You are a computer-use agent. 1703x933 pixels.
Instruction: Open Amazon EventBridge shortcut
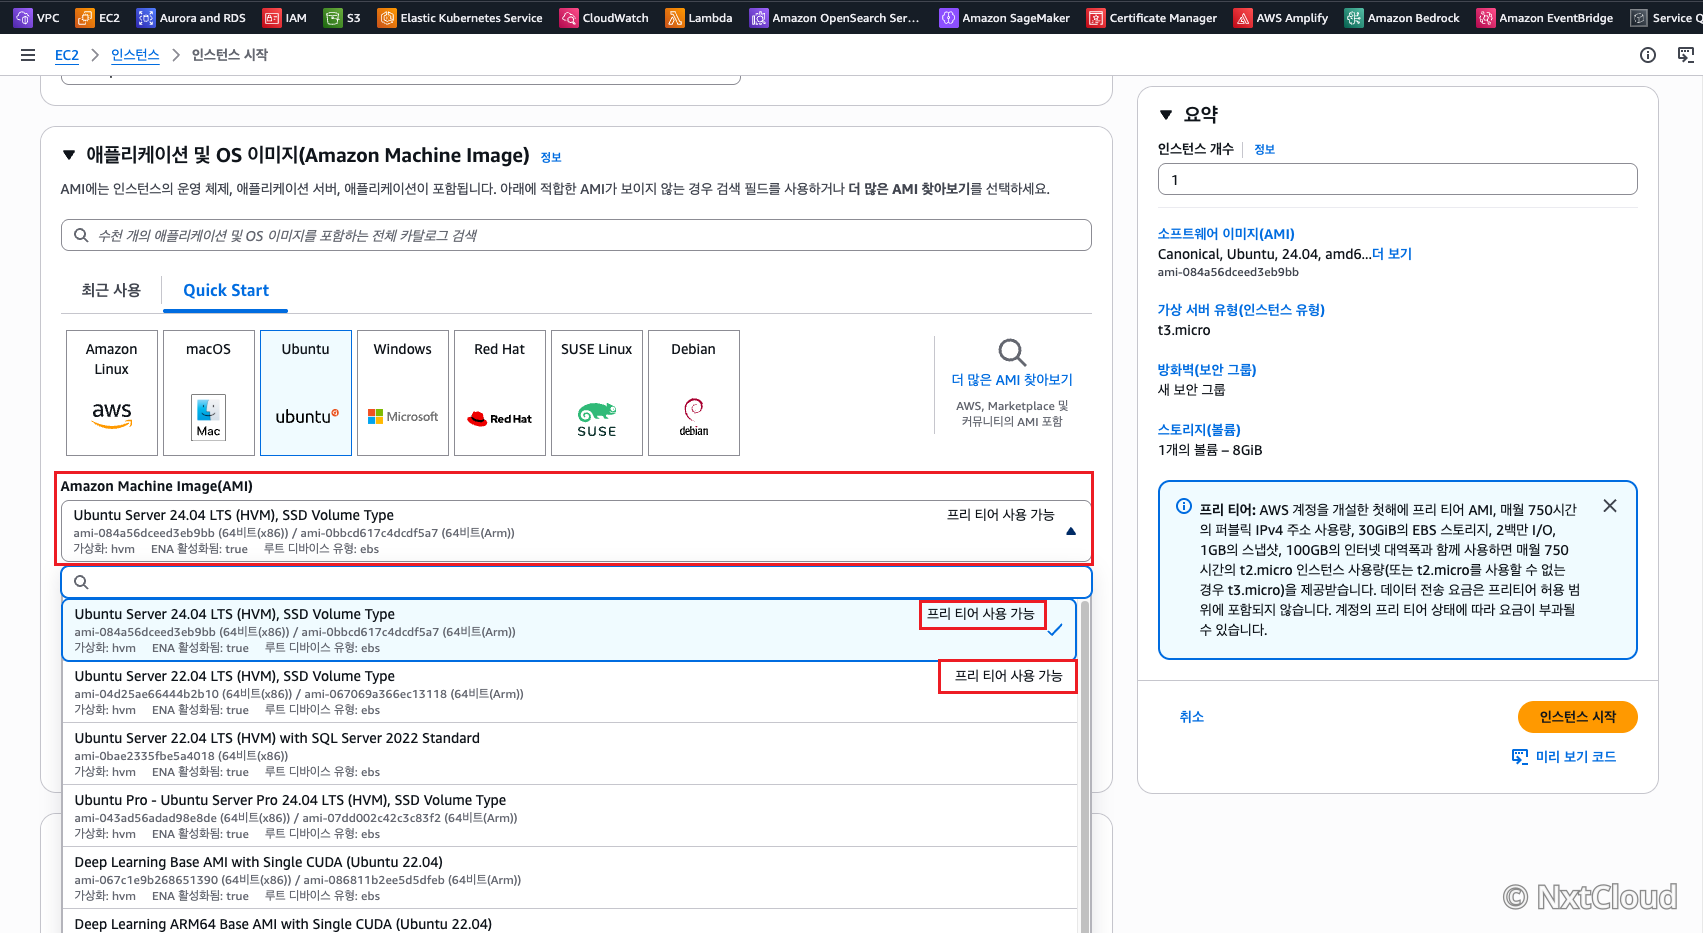[x=1545, y=17]
